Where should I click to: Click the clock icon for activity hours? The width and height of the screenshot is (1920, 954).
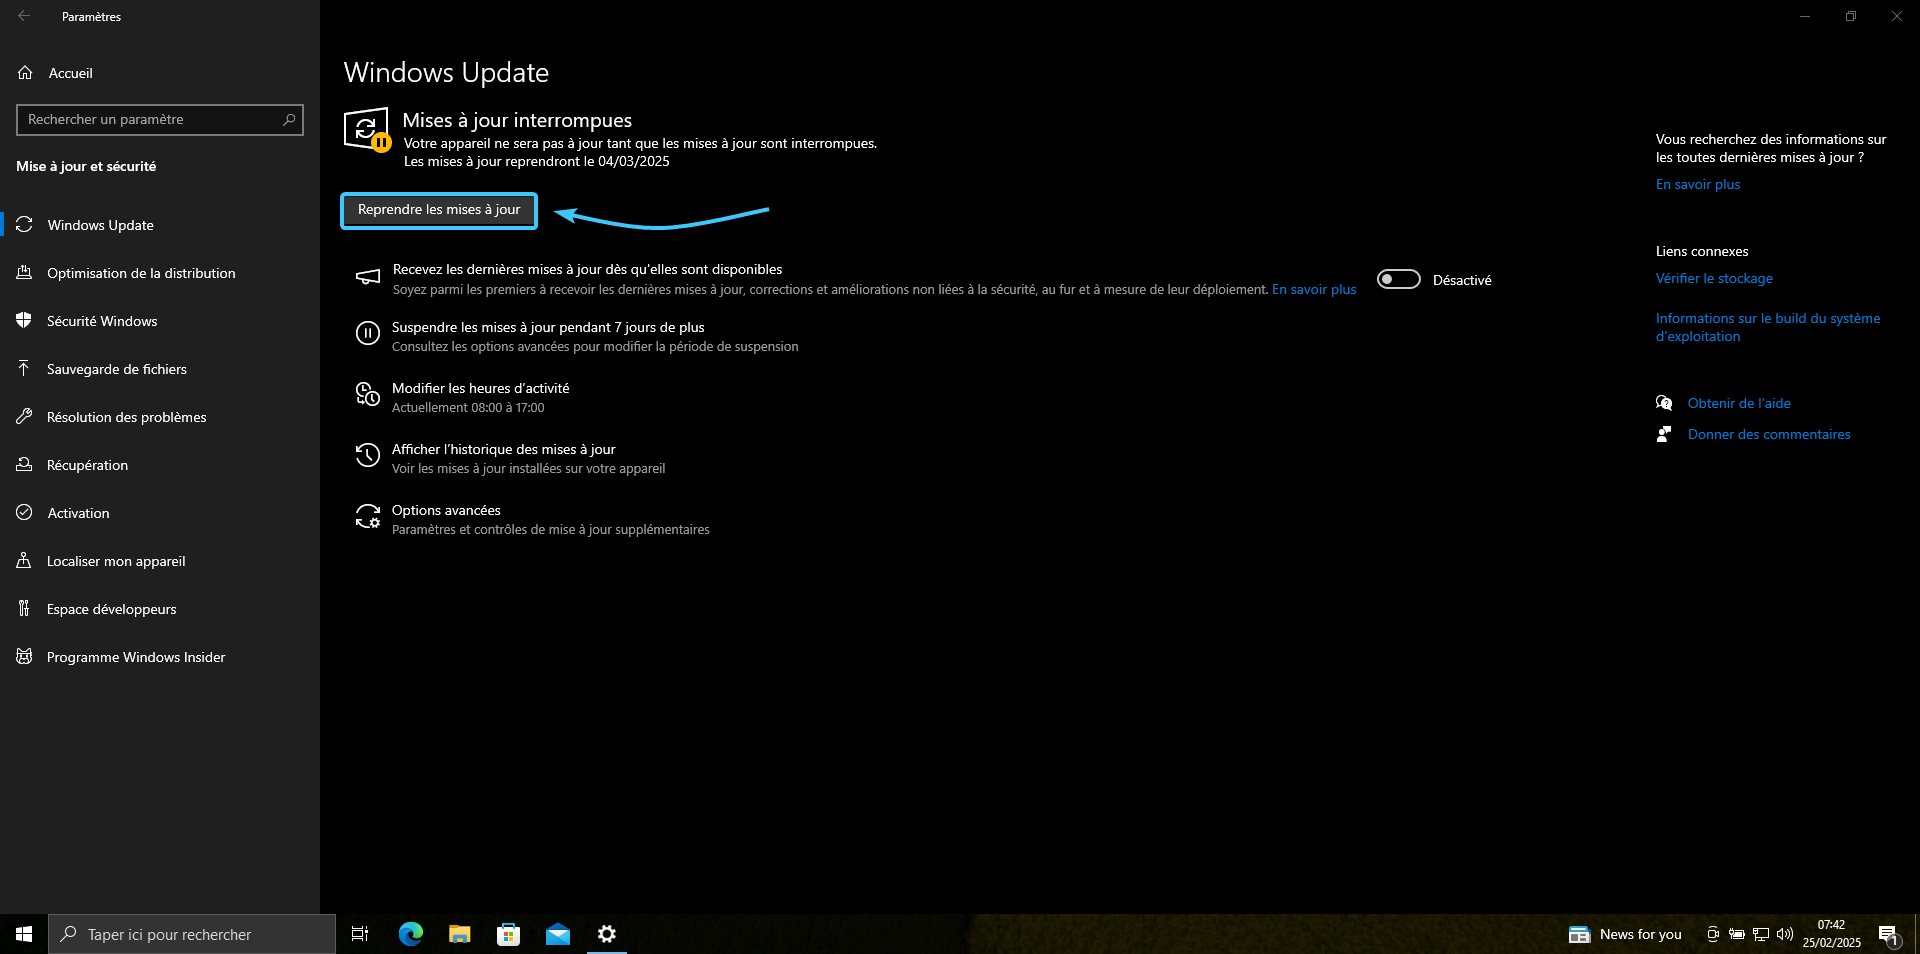(368, 395)
